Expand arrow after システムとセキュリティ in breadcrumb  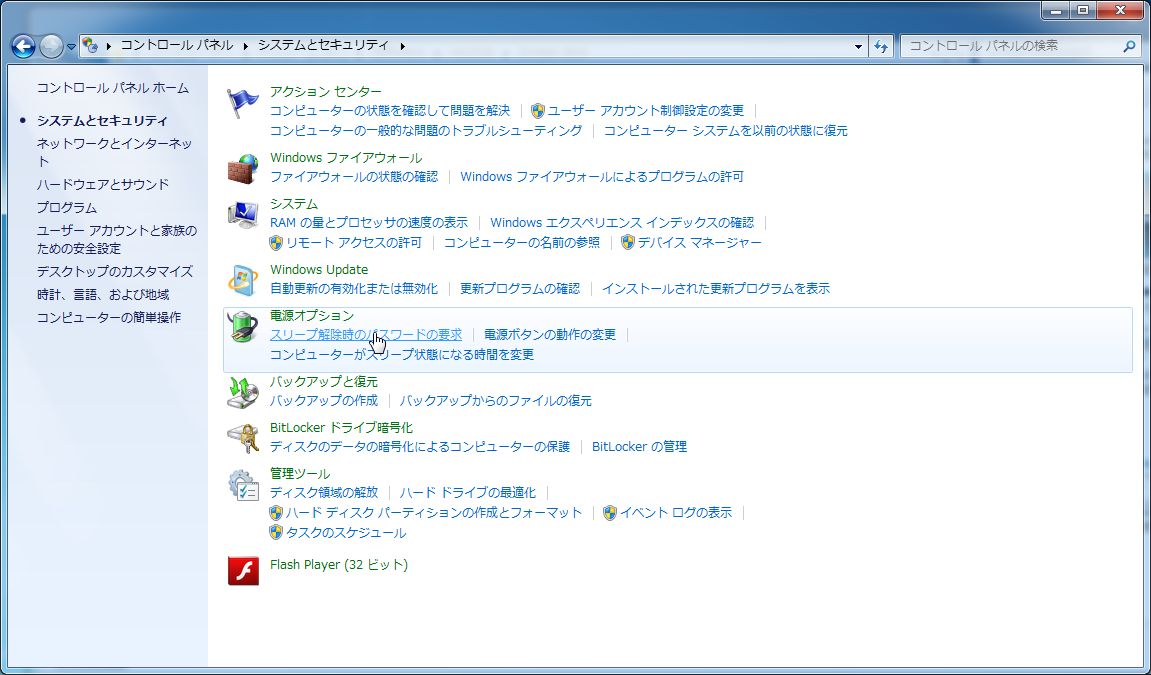tap(402, 45)
